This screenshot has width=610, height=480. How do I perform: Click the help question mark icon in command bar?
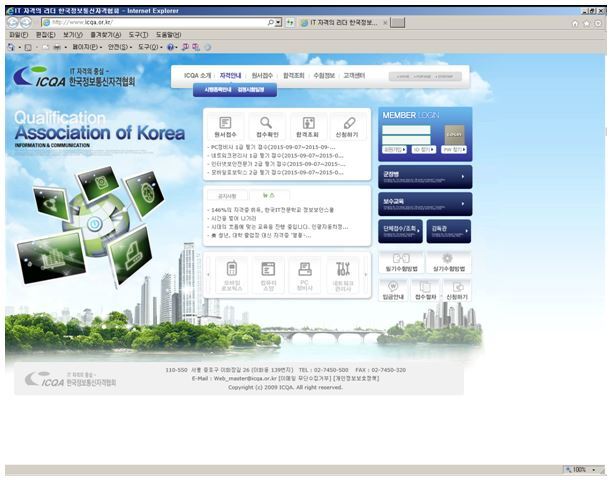tap(170, 47)
